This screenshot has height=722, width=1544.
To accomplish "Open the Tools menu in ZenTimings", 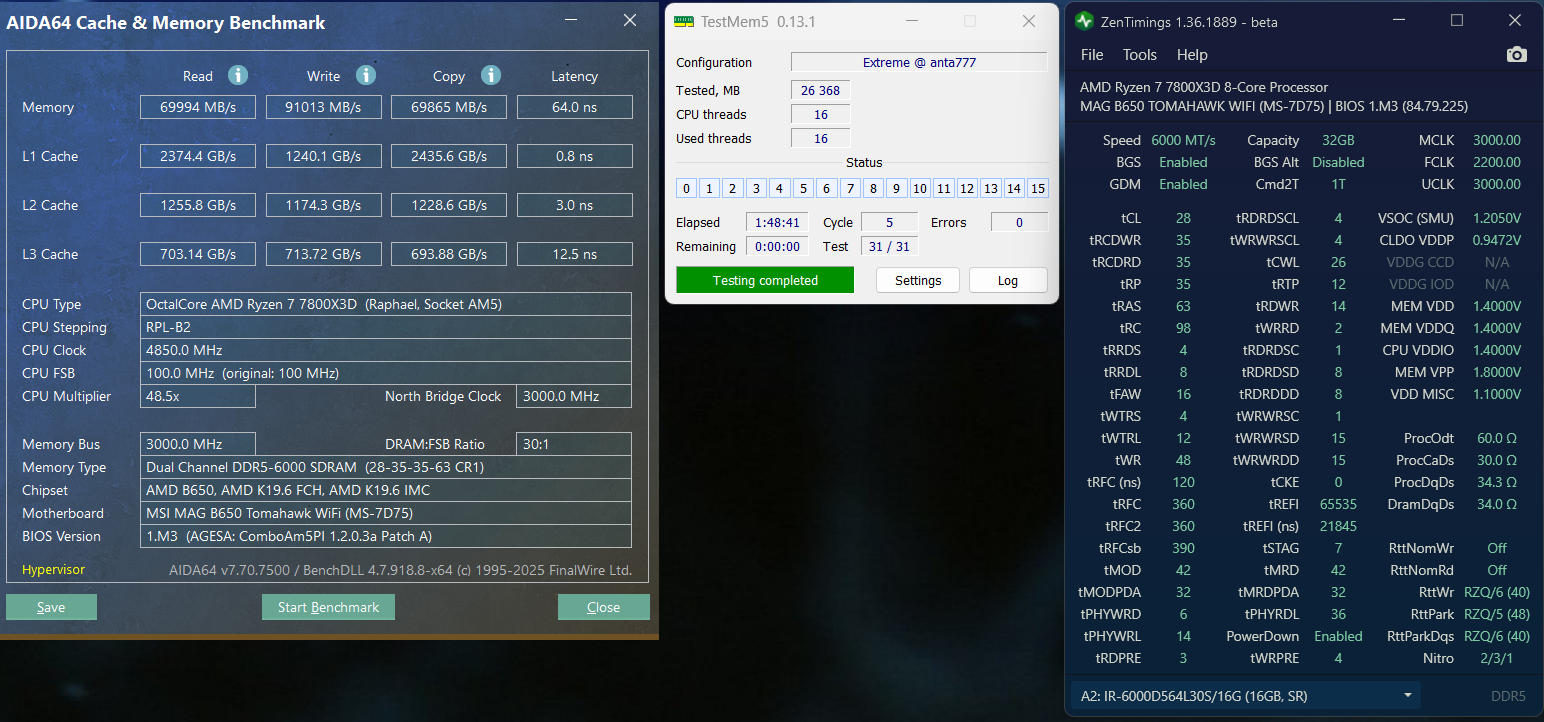I will click(x=1139, y=55).
